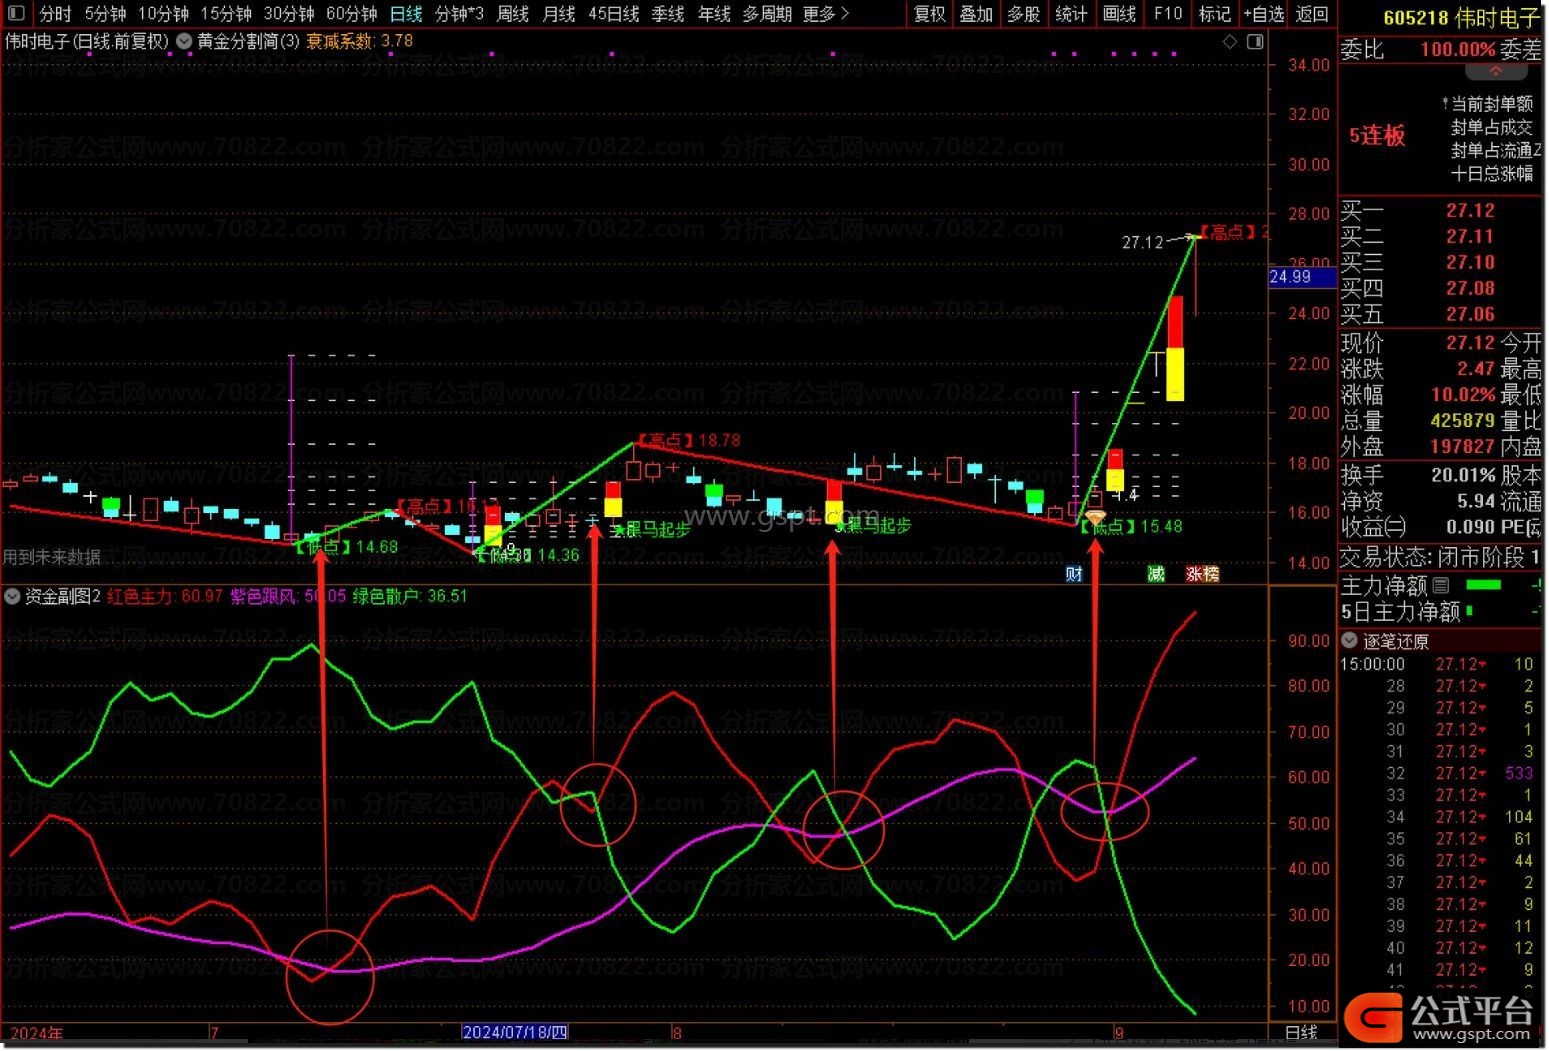Viewport: 1549px width, 1051px height.
Task: Click the 买一 price 27.12
Action: pyautogui.click(x=1470, y=211)
